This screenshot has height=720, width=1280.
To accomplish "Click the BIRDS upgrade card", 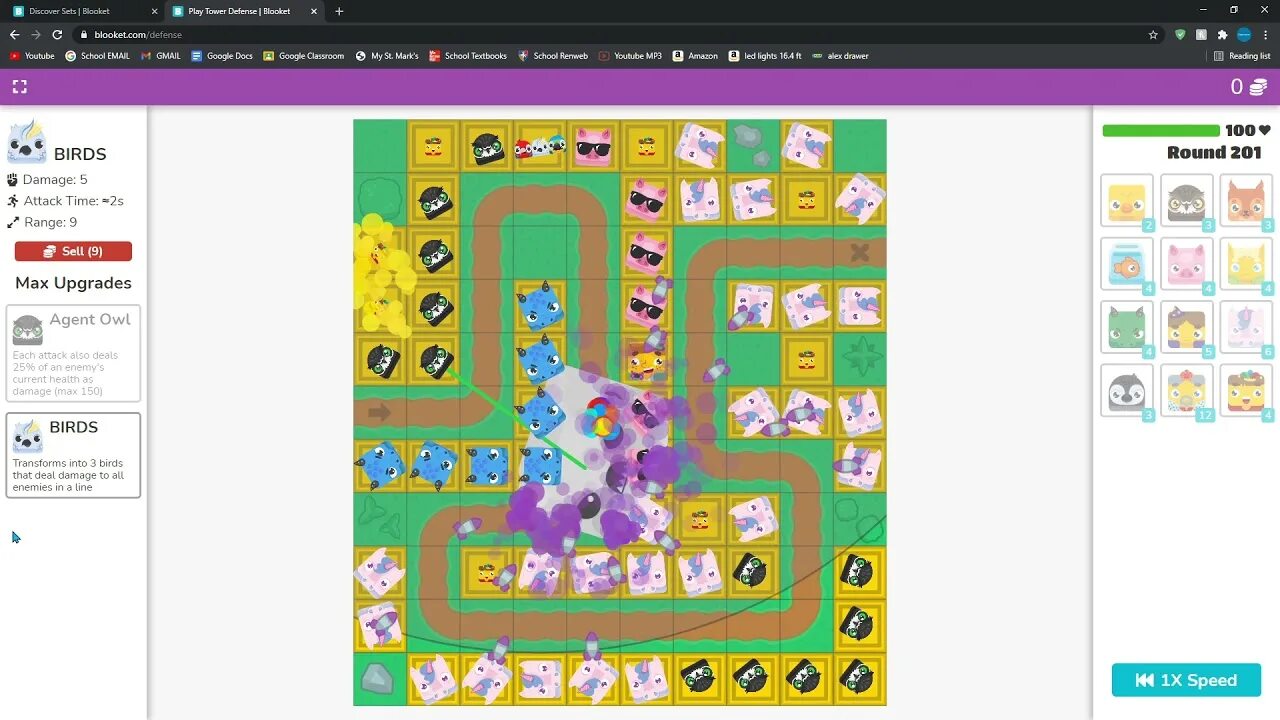I will tap(73, 455).
